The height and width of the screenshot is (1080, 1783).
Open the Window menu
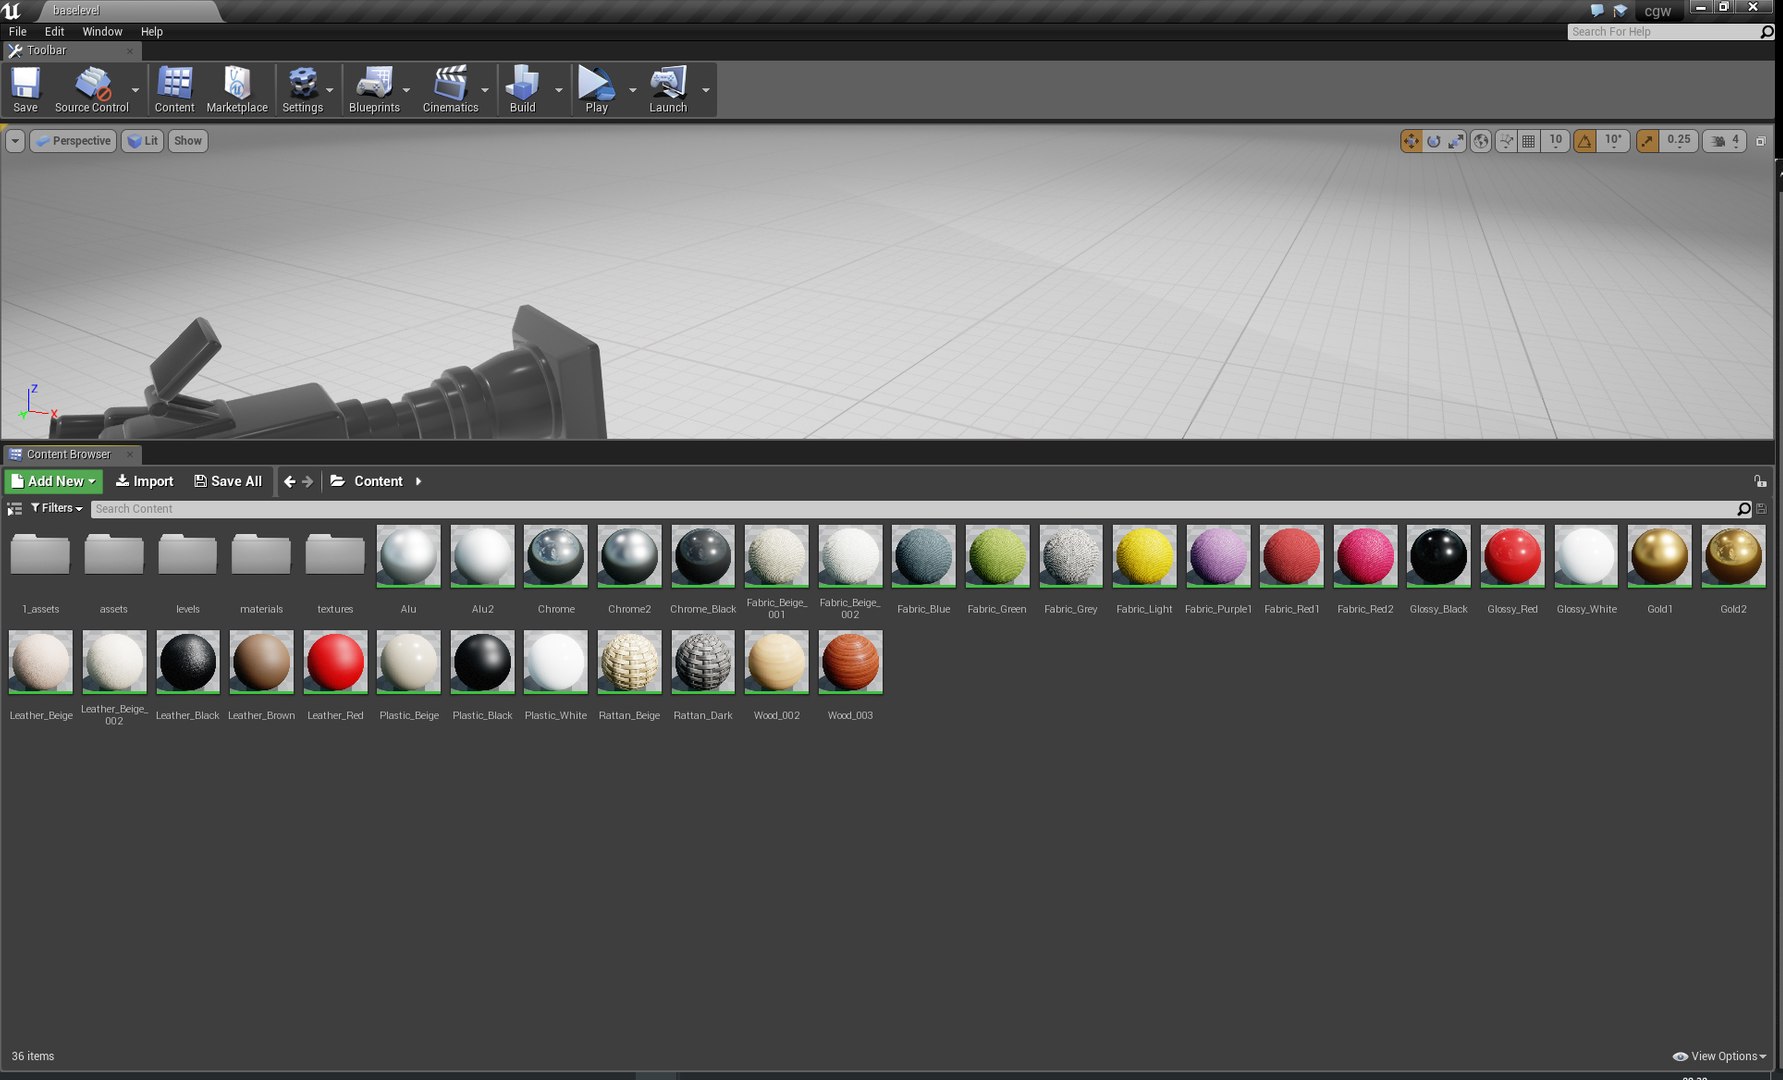point(102,32)
